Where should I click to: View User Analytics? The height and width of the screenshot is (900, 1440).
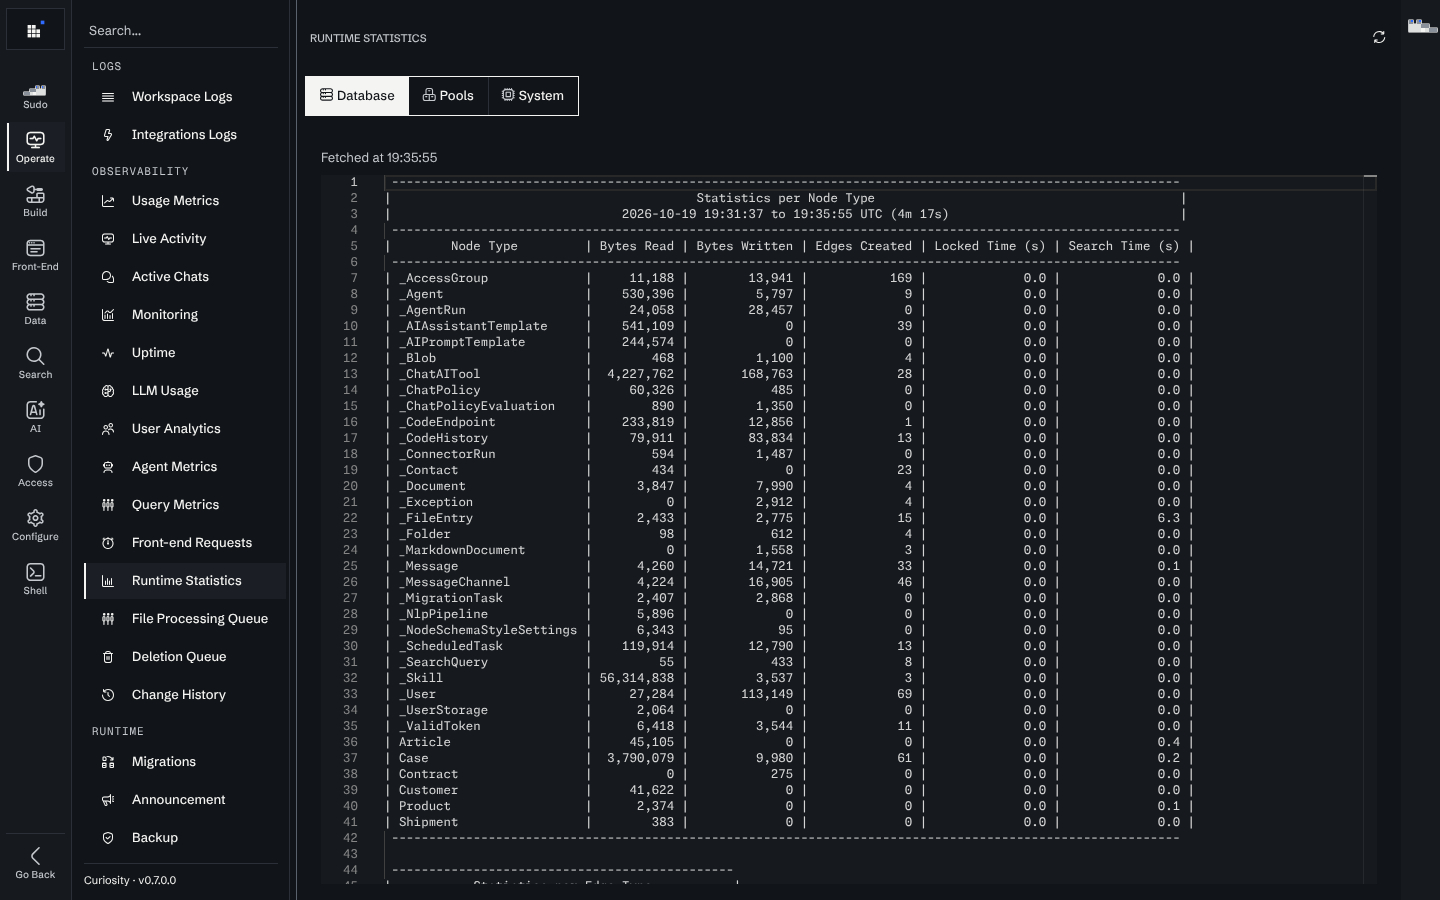click(x=185, y=429)
